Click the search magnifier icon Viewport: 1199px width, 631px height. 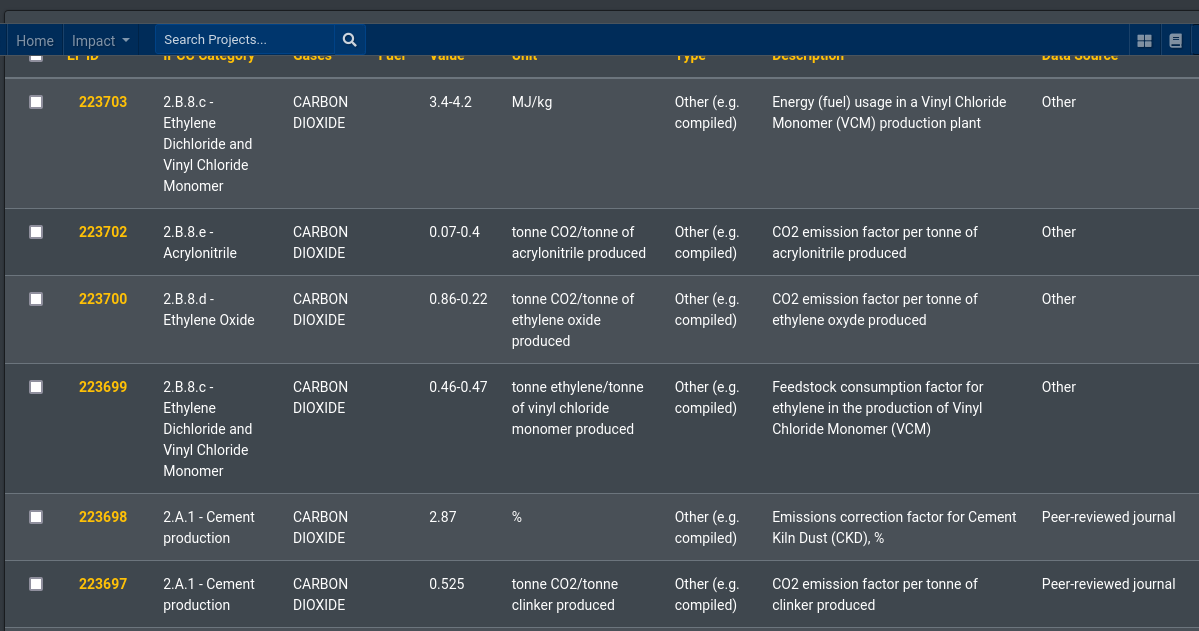coord(348,39)
